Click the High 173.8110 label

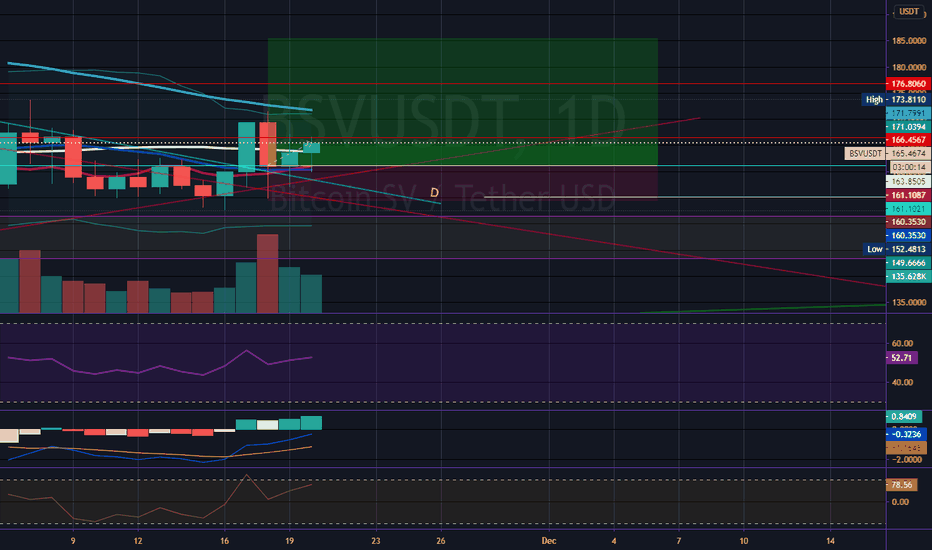tap(896, 99)
